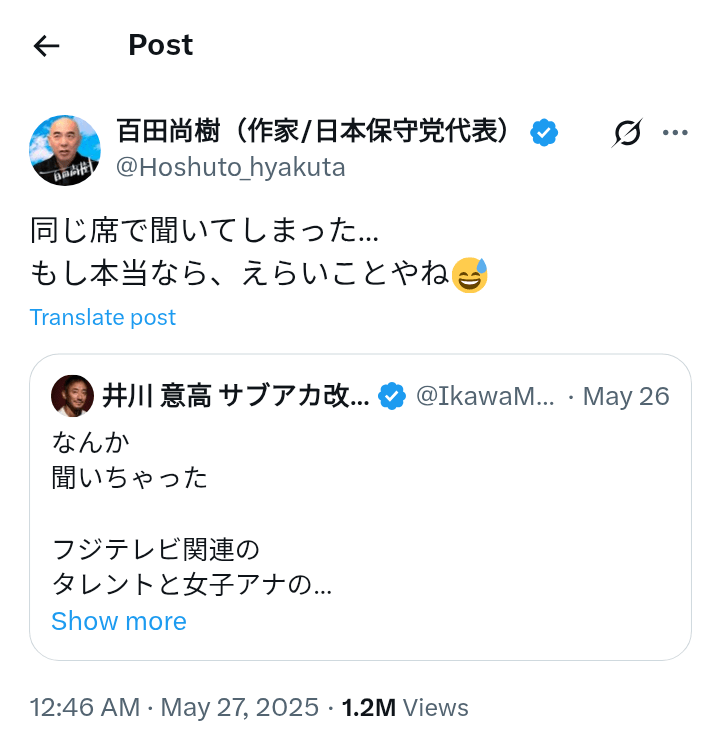Open Grok actions icon on the post
The width and height of the screenshot is (720, 743).
627,133
